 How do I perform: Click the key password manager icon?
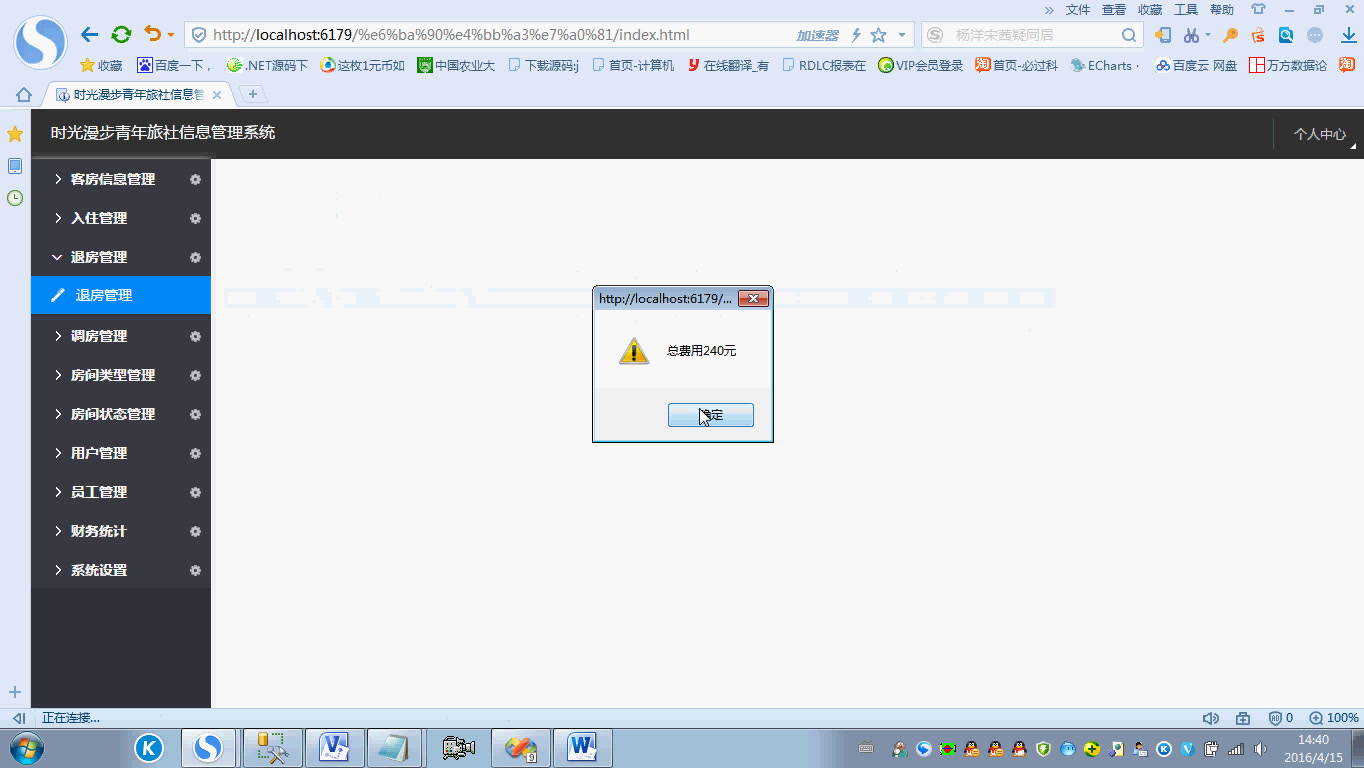(x=1230, y=35)
